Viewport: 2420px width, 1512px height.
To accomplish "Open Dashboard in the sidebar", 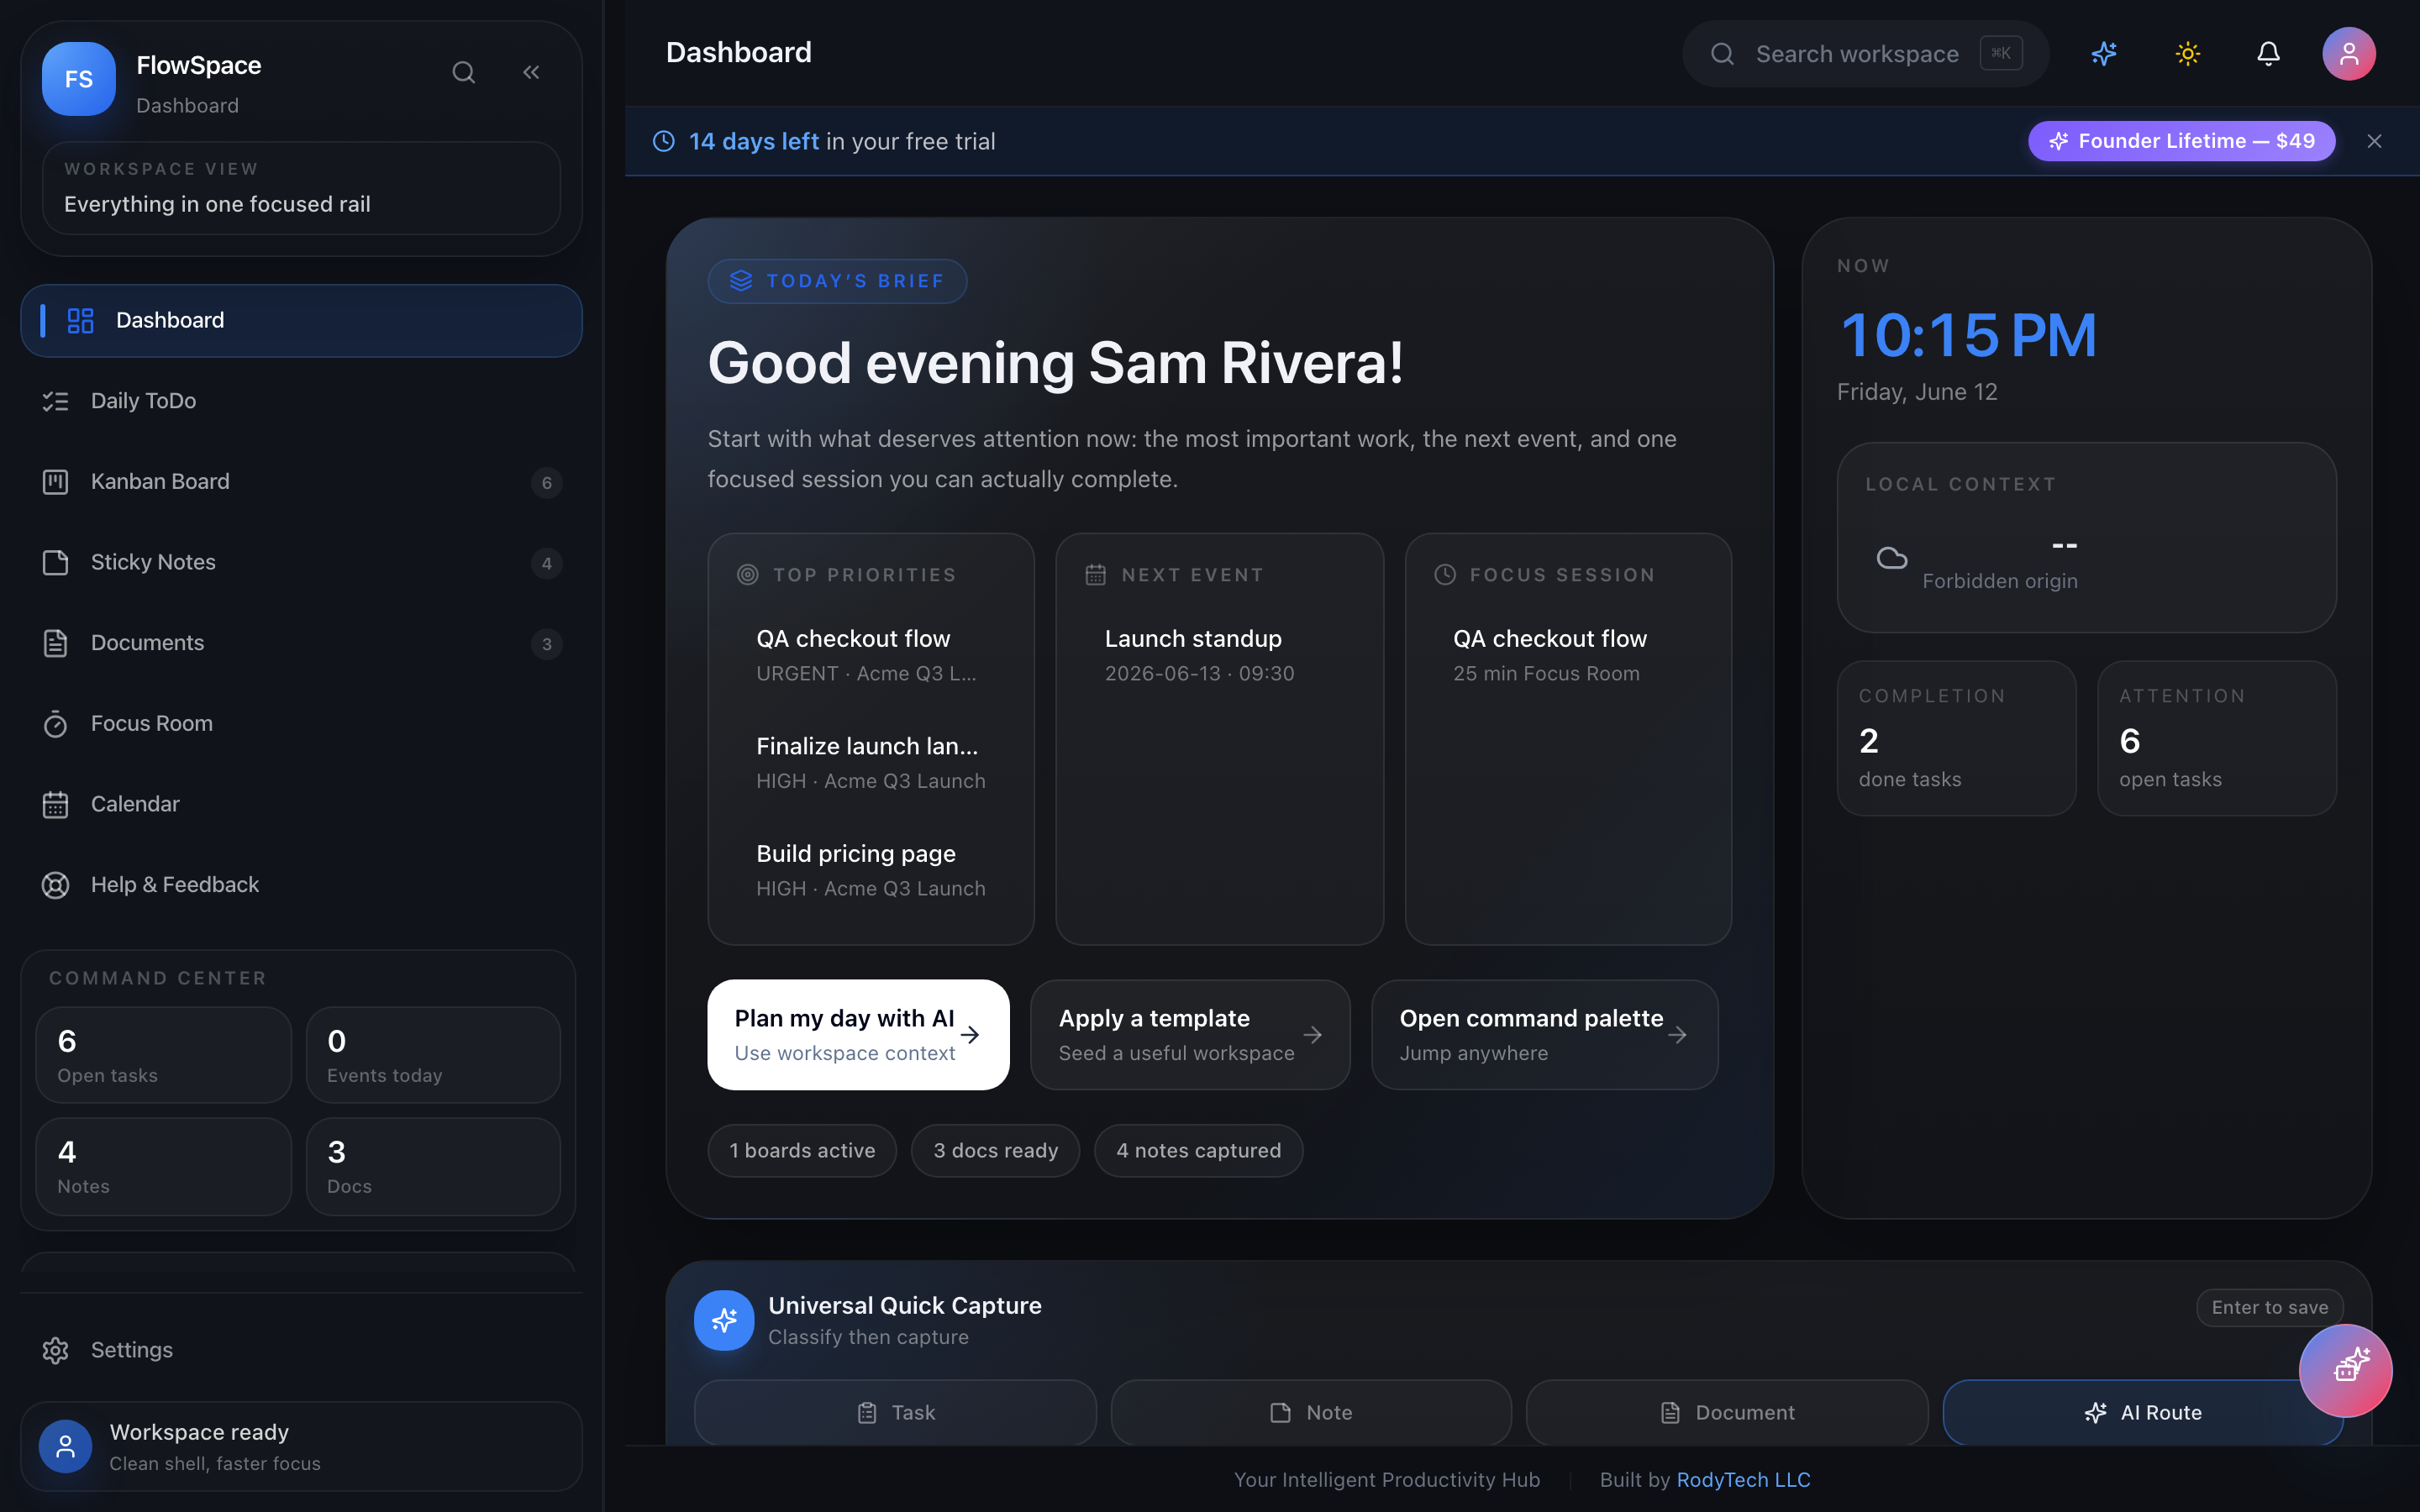I will pyautogui.click(x=301, y=320).
